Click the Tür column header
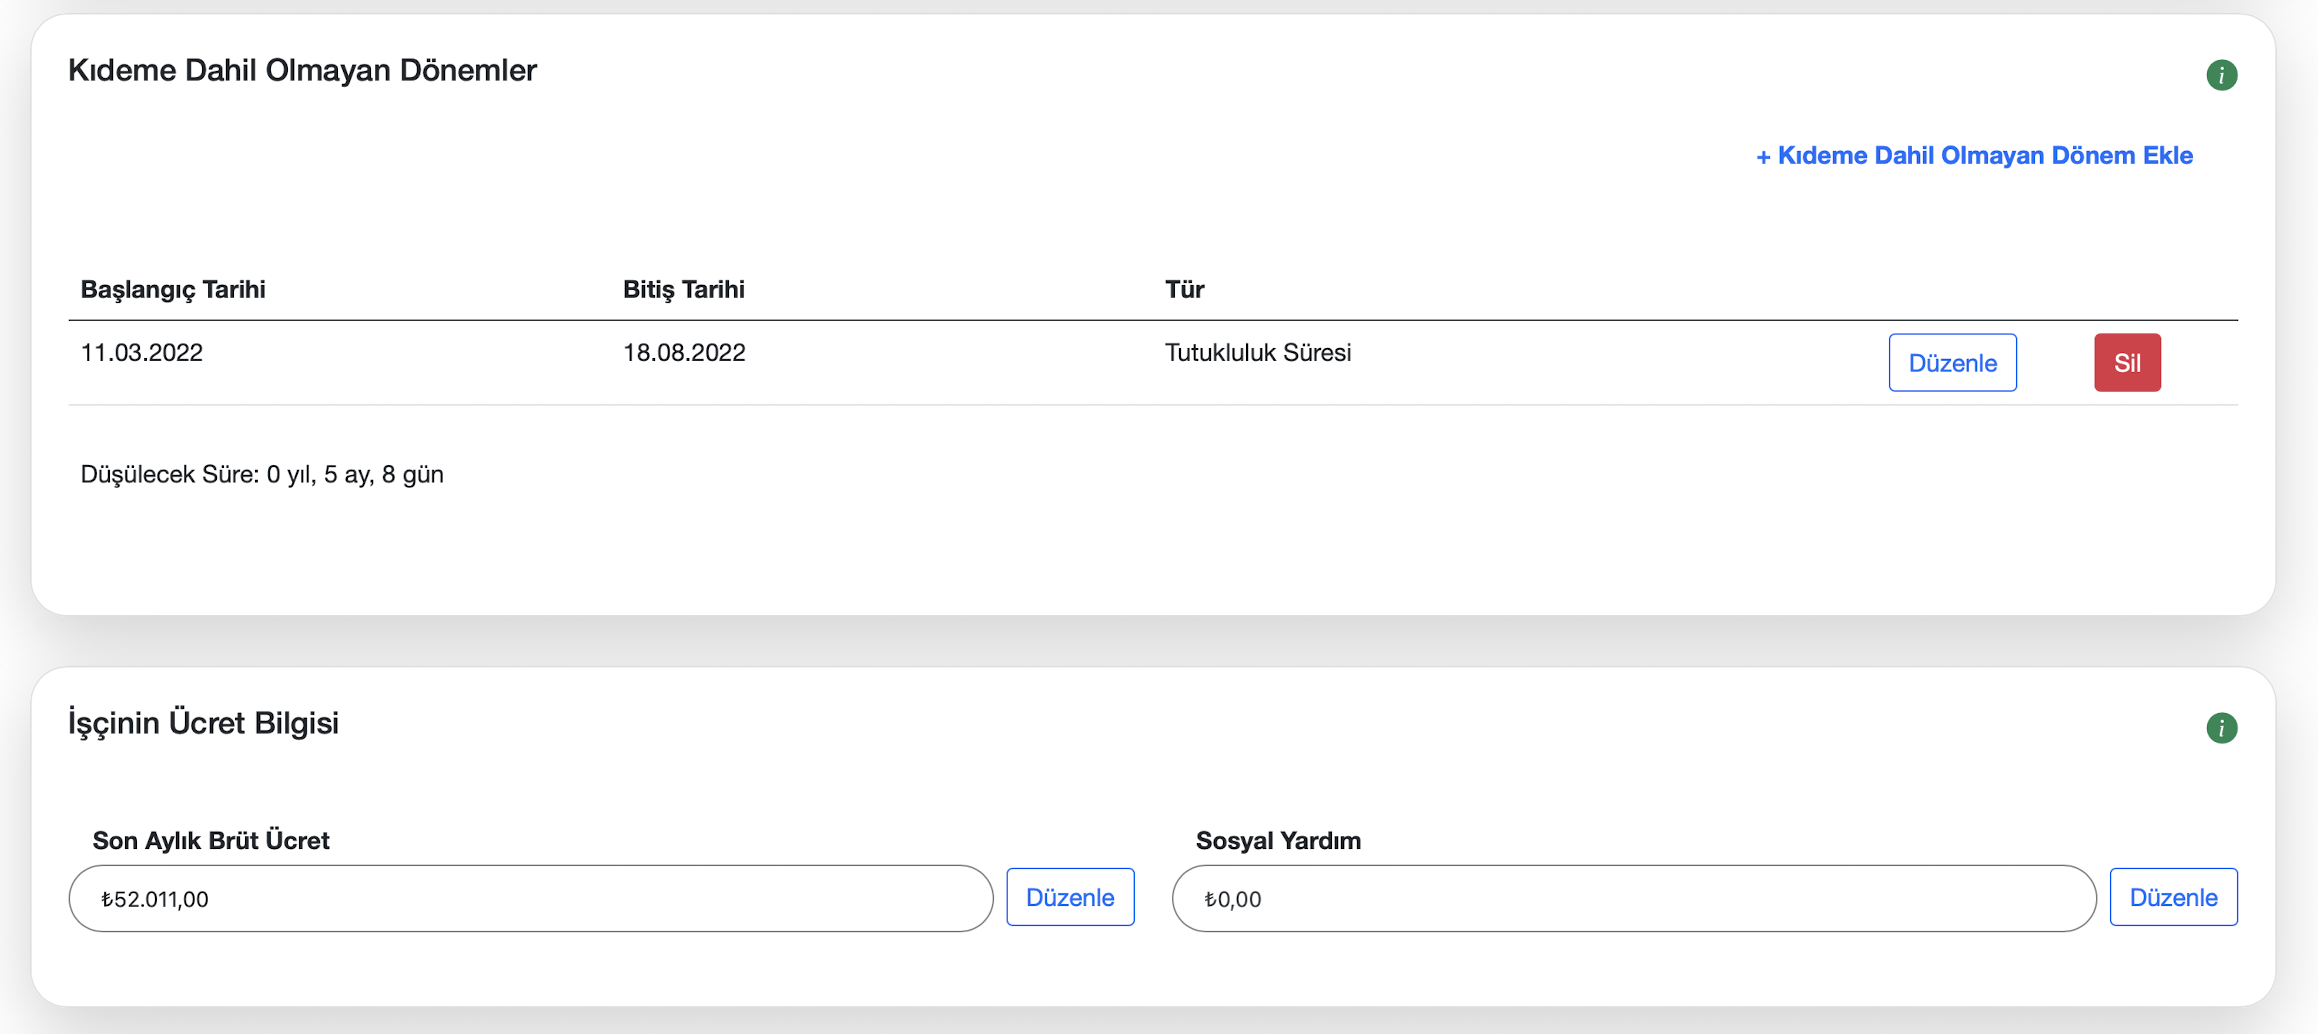 1184,290
